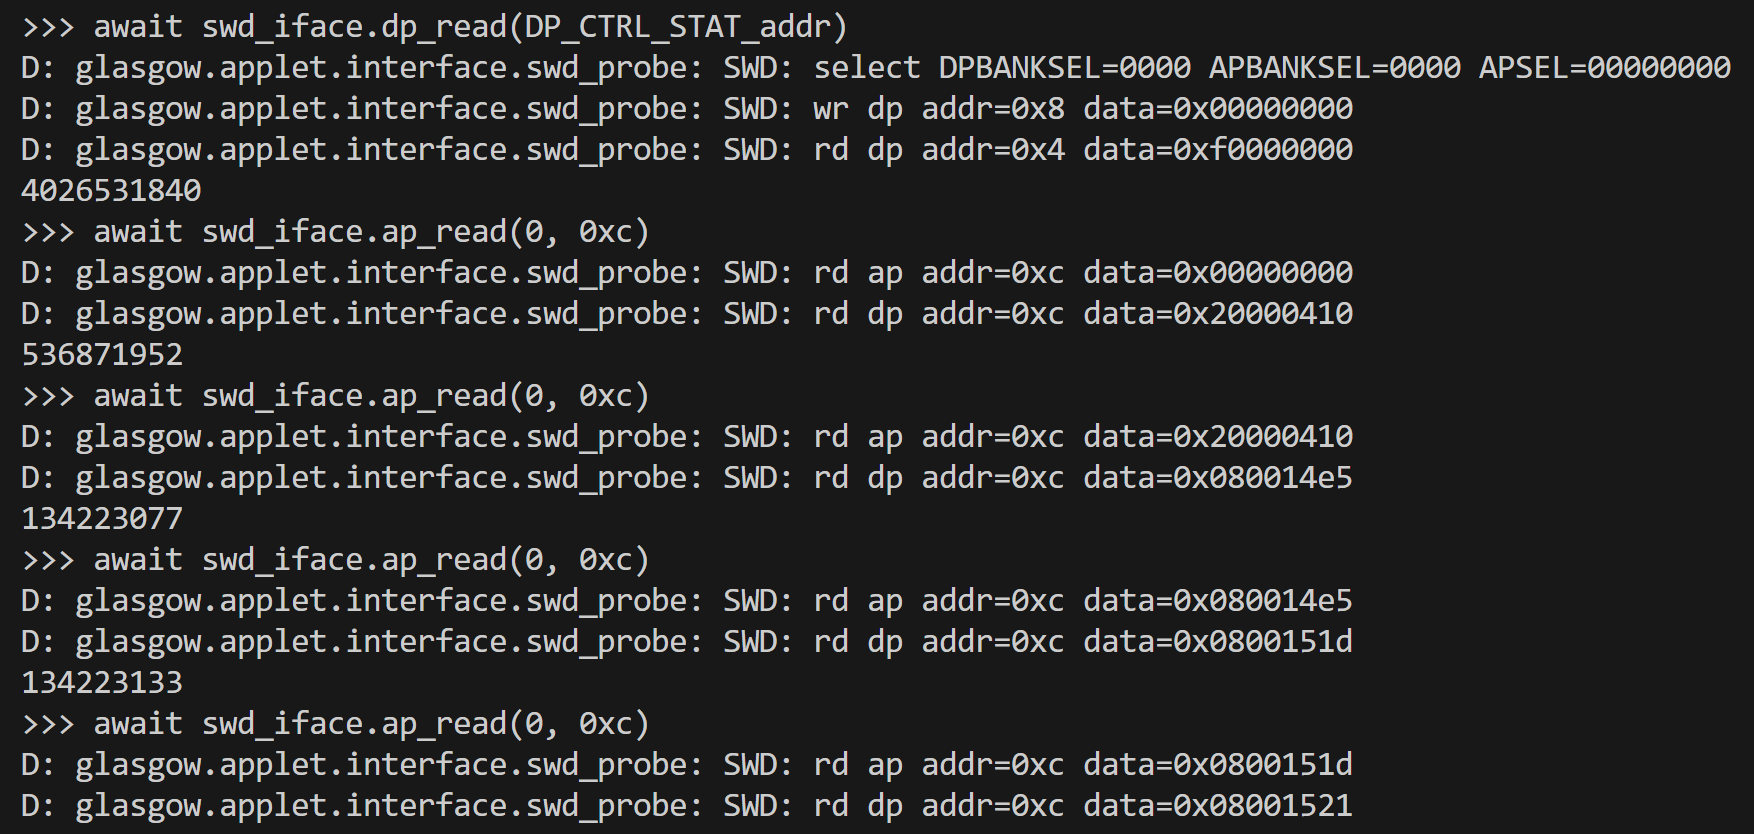
Task: Click the rd dp data=0x080014e5 line
Action: [x=687, y=478]
